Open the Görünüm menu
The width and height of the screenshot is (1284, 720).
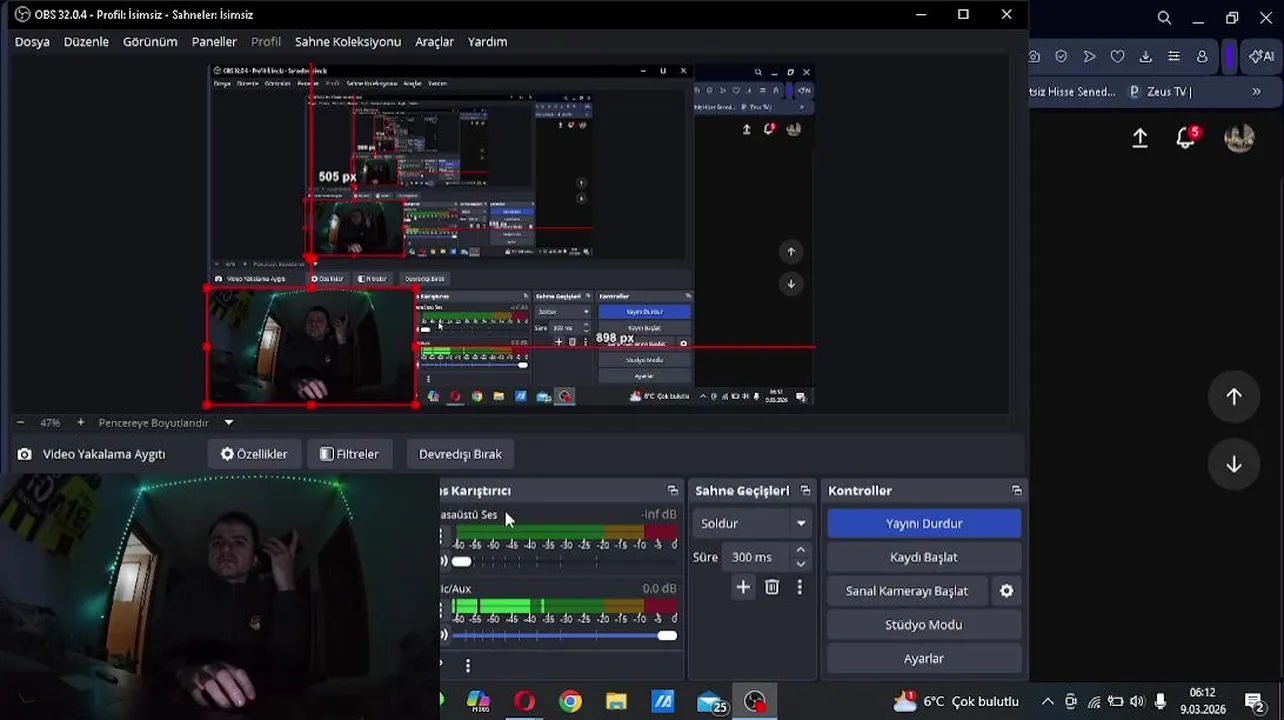150,42
